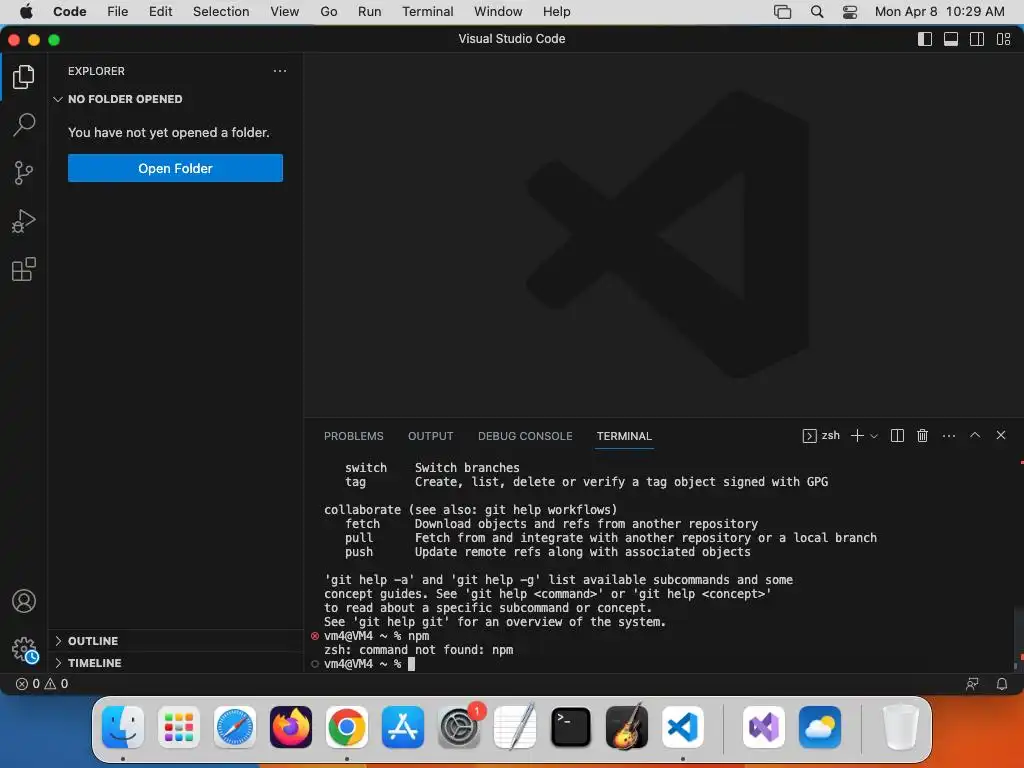Kill the terminal with trash icon
Viewport: 1024px width, 768px height.
pos(922,436)
